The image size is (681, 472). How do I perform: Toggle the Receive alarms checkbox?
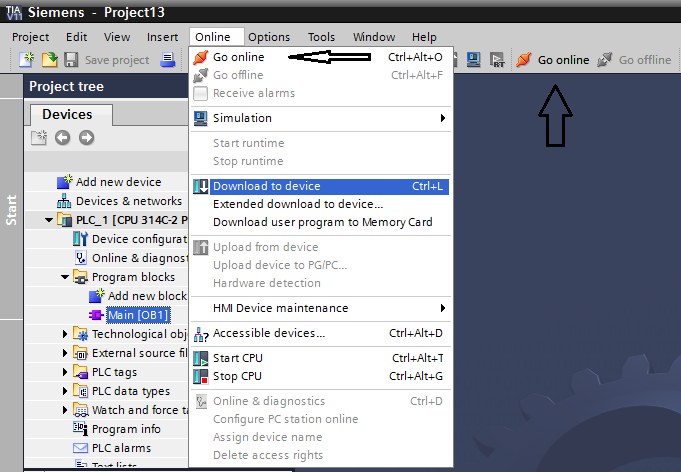pos(200,93)
